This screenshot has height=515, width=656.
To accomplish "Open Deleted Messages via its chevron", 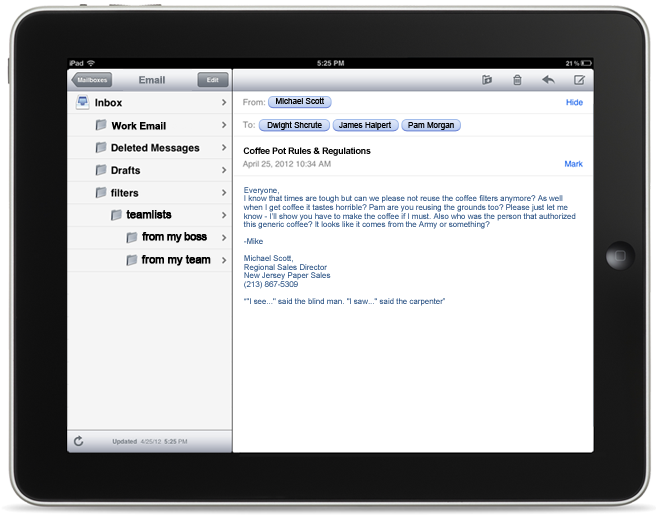I will coord(224,147).
